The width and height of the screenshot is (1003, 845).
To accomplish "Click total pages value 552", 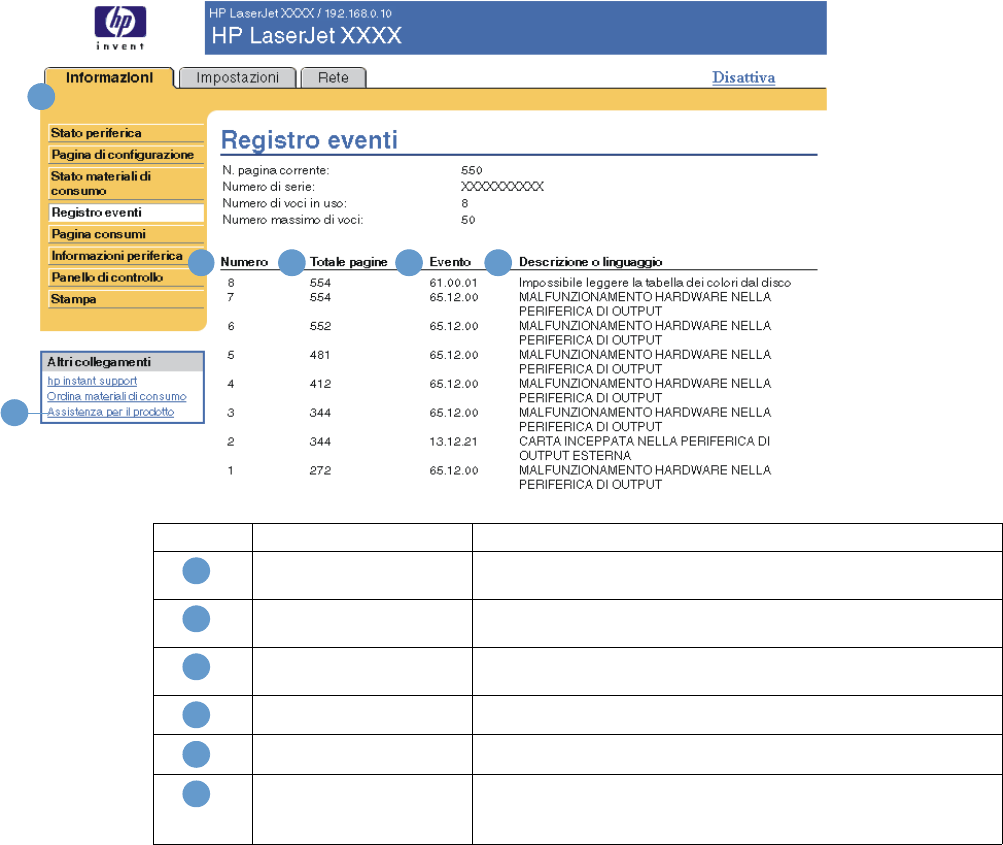I will [320, 326].
